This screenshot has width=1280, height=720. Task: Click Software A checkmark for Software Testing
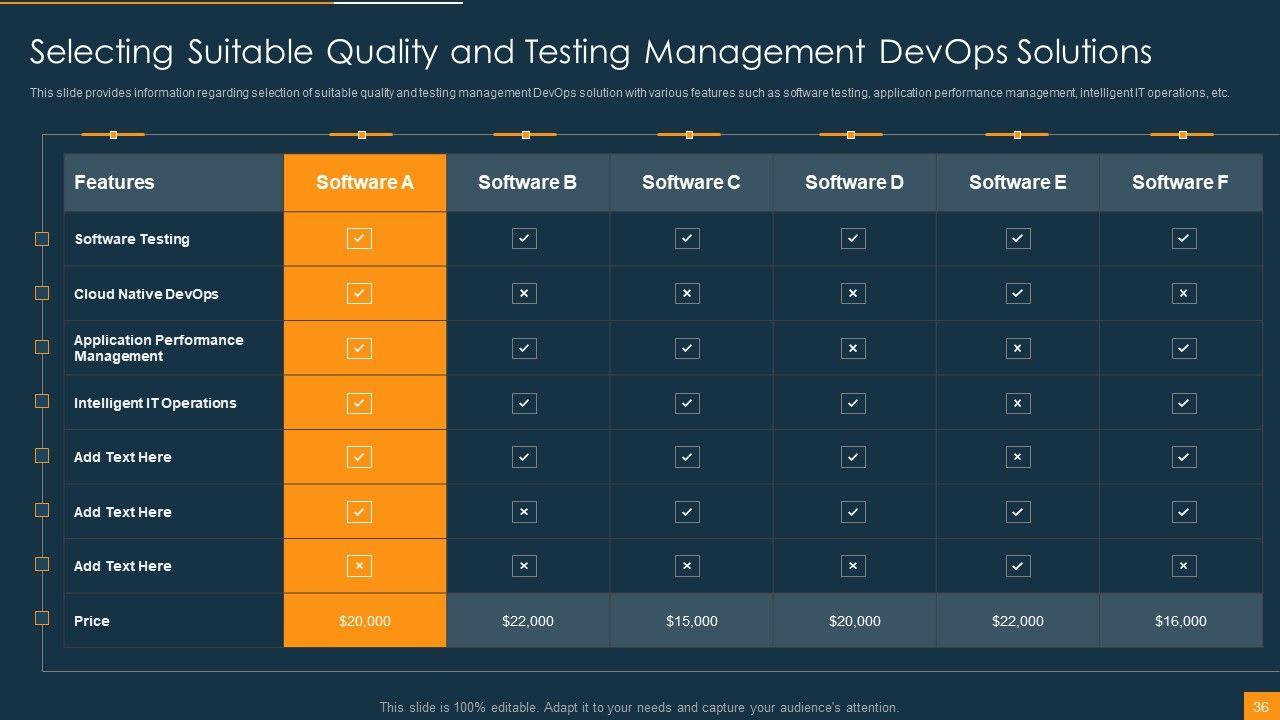tap(359, 238)
